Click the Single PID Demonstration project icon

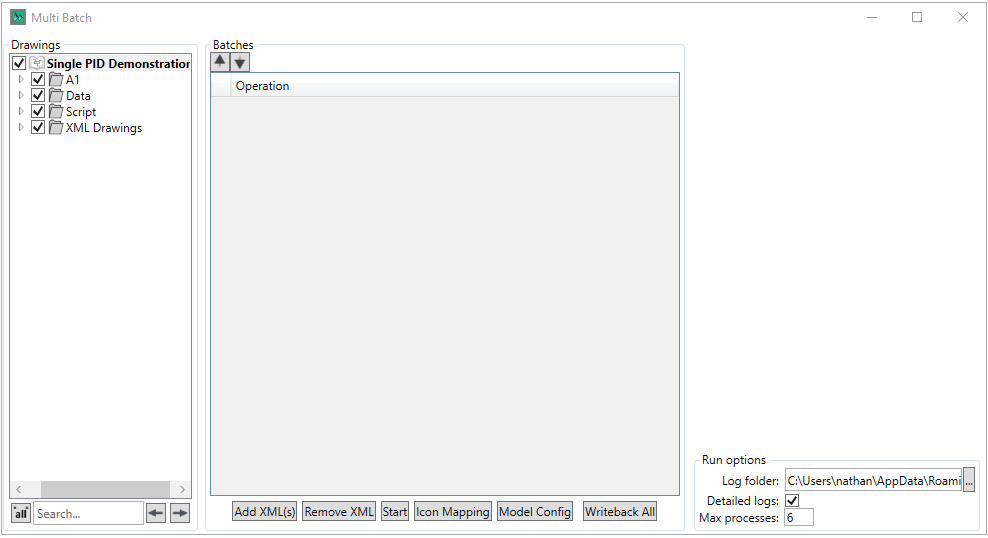(37, 64)
